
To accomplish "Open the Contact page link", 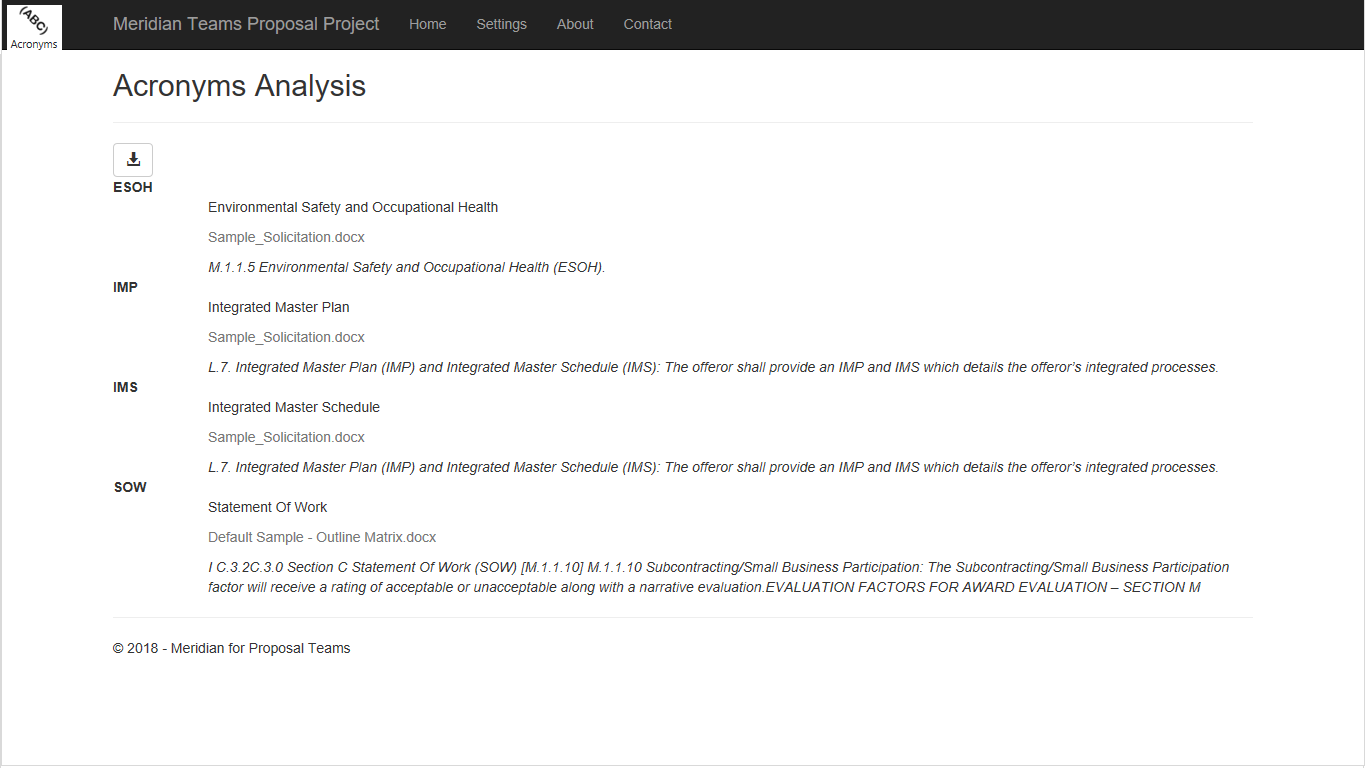I will (x=647, y=24).
